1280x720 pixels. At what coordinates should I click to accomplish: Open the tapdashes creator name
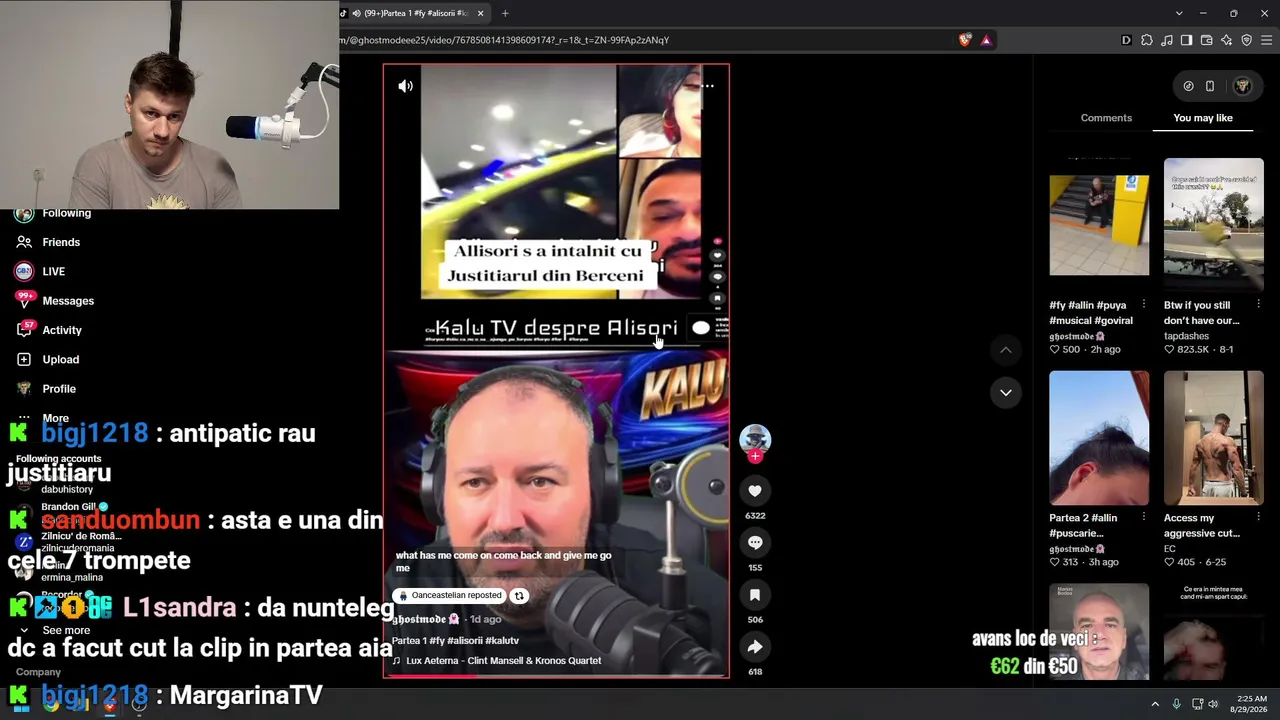(x=1186, y=336)
